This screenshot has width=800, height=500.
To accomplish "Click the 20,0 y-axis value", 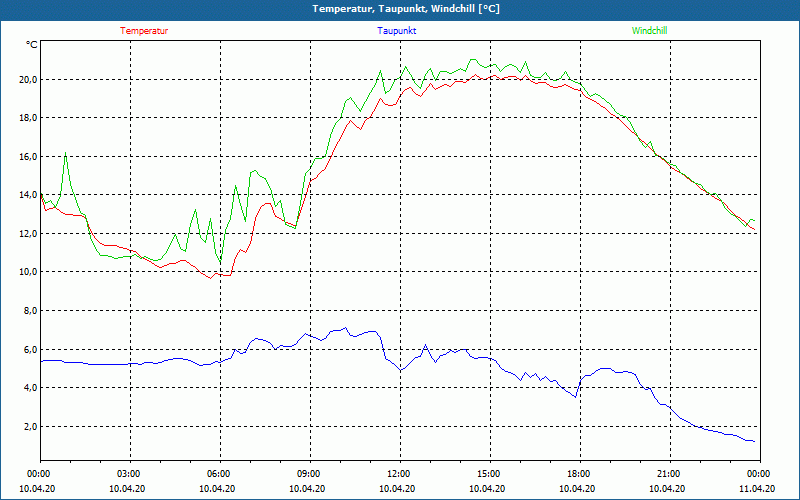I will click(x=29, y=80).
